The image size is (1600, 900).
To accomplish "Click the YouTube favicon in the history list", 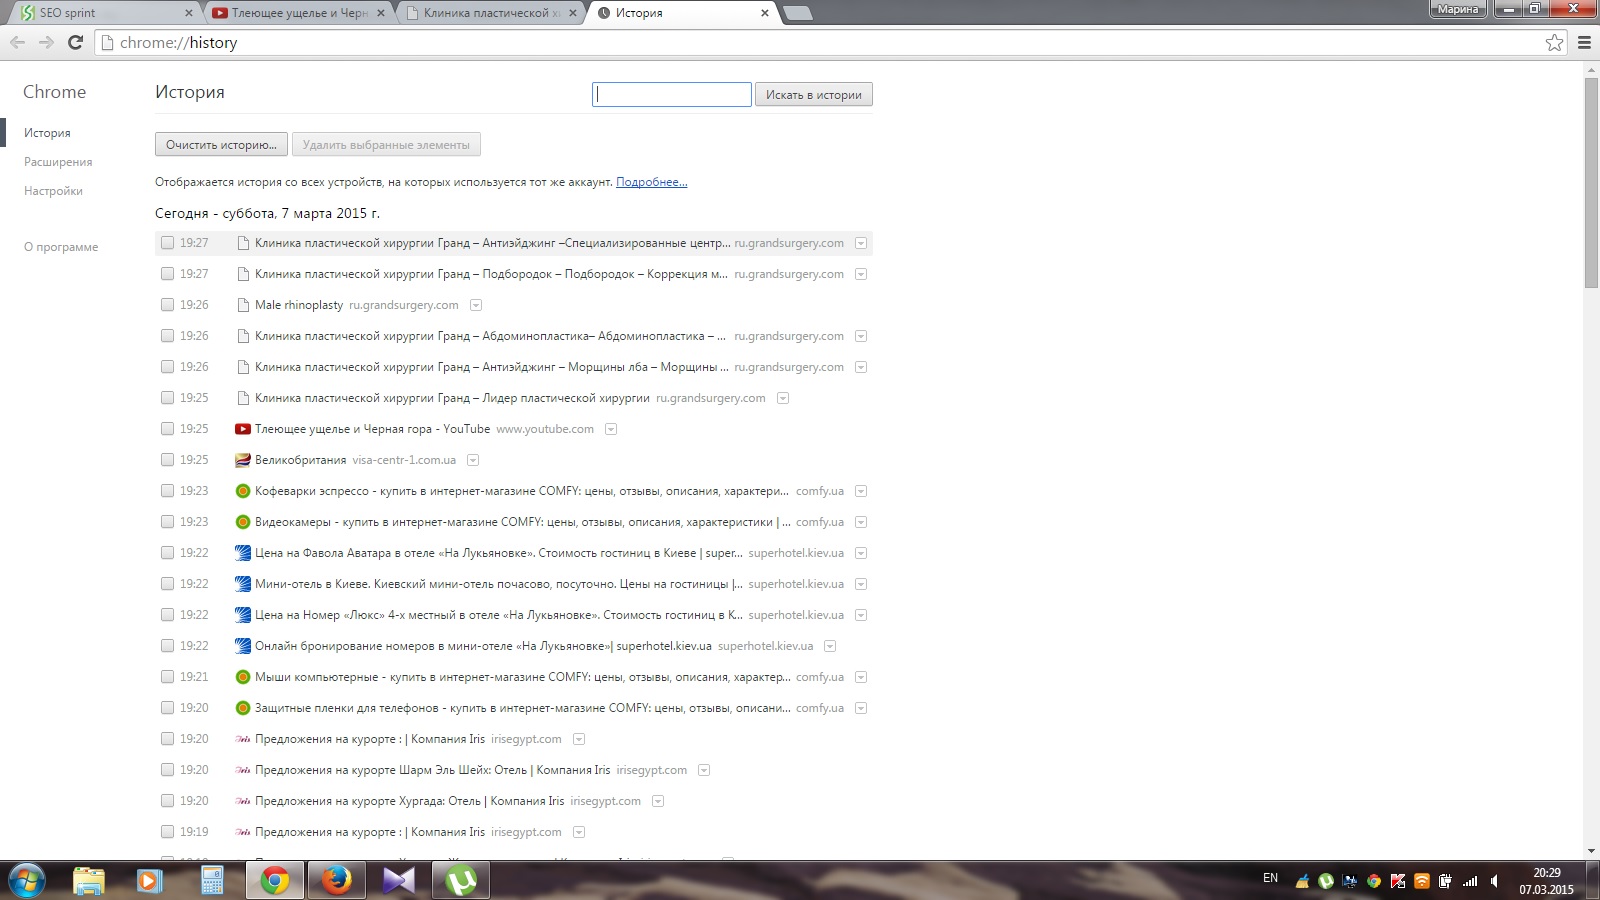I will pos(242,429).
